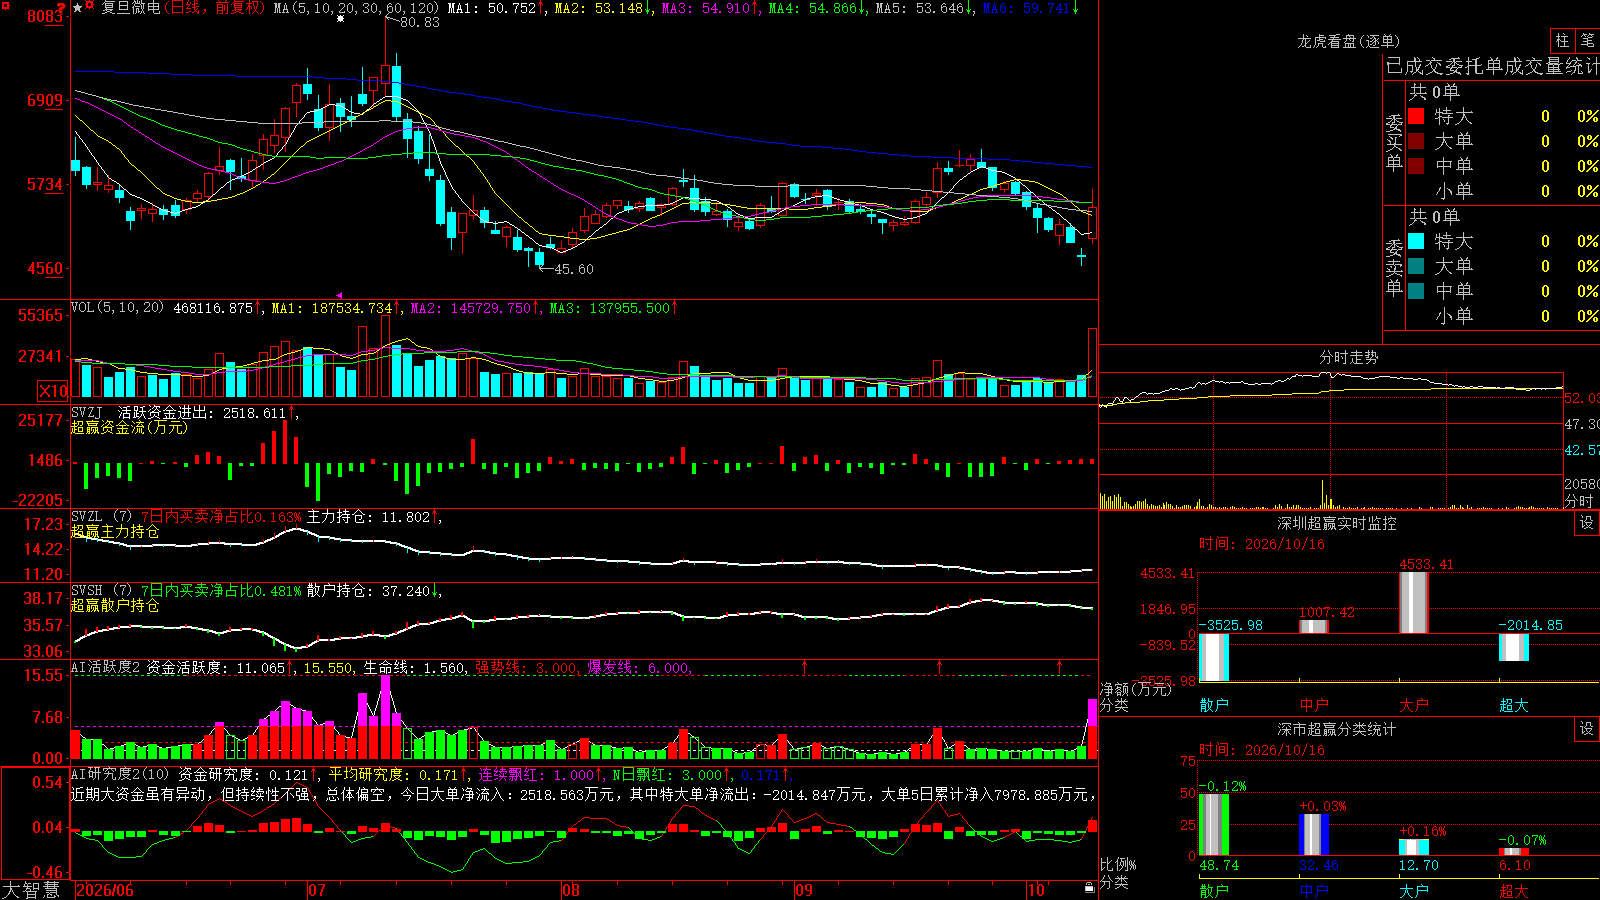This screenshot has width=1600, height=900.
Task: Click the X10 volume scale box
Action: (x=53, y=391)
